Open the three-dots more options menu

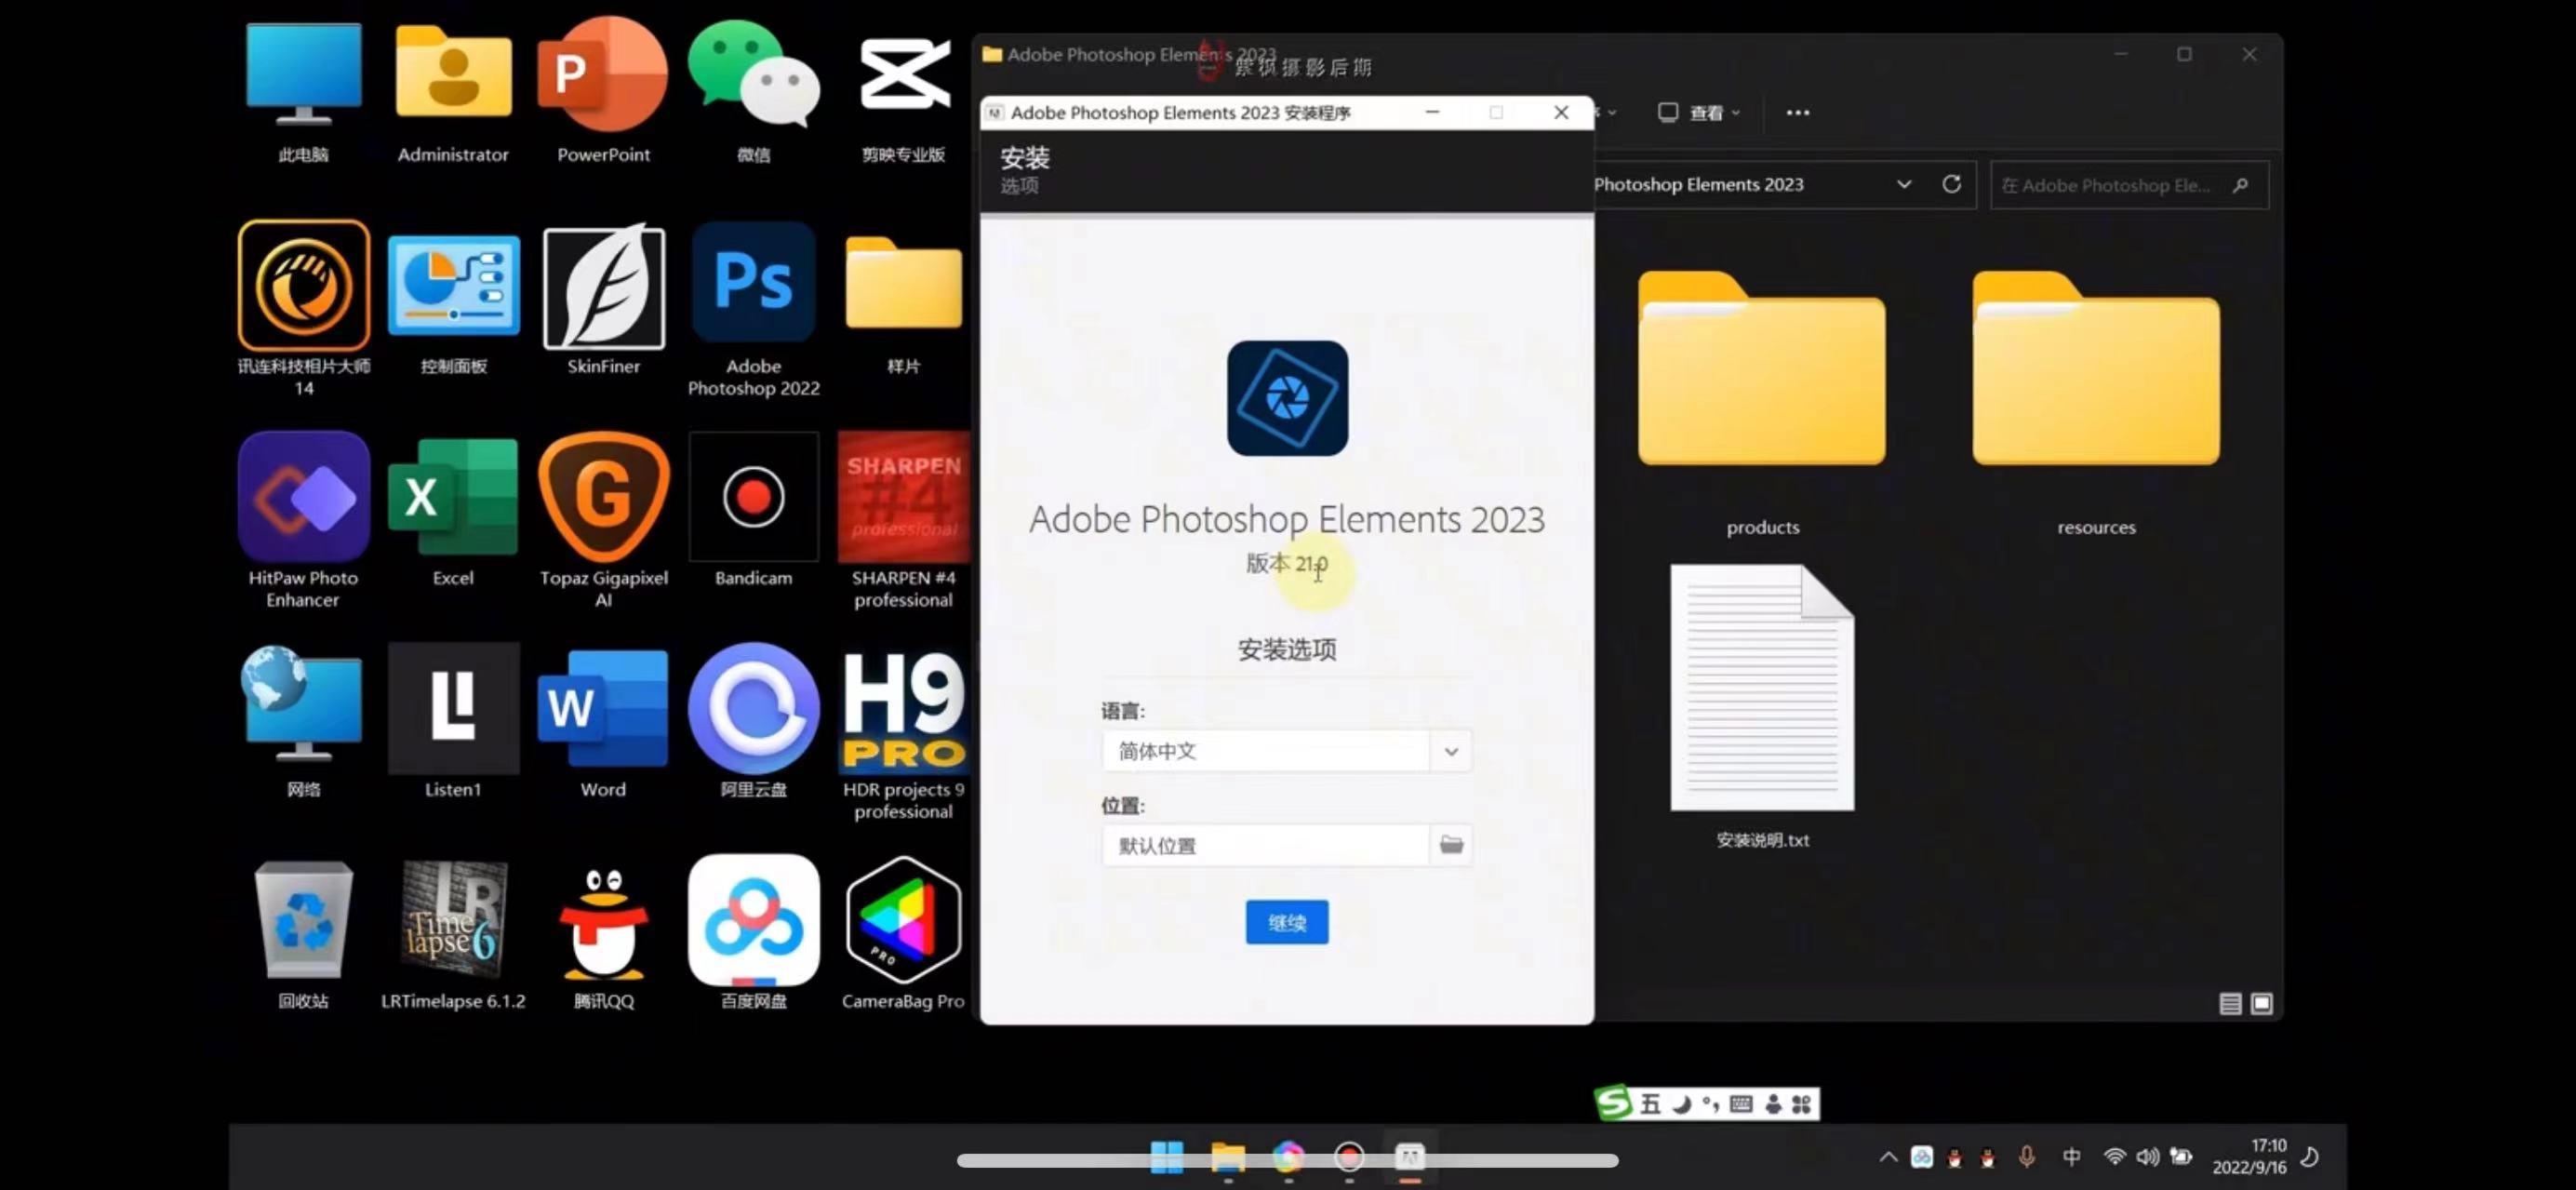point(1797,113)
